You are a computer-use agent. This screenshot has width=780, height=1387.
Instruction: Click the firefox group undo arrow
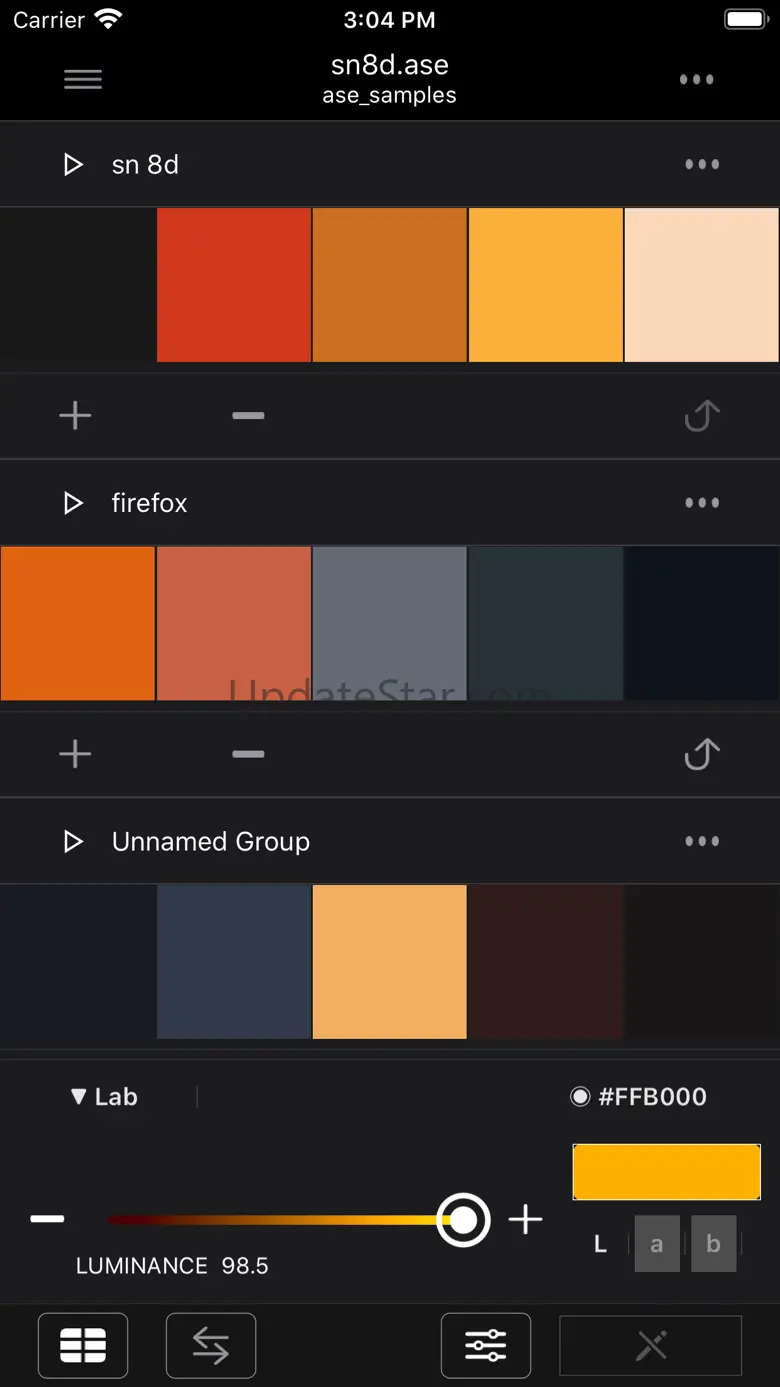pos(701,754)
